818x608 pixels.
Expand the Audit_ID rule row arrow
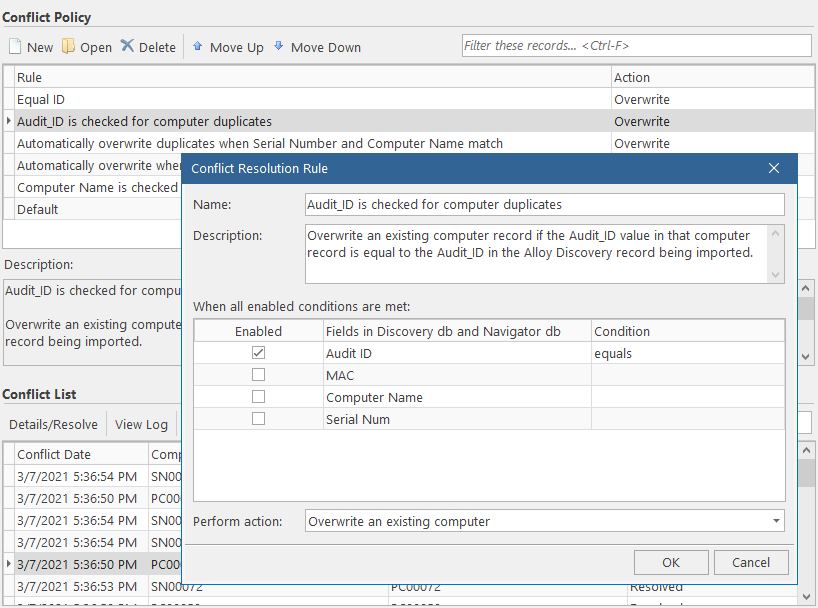tap(7, 120)
